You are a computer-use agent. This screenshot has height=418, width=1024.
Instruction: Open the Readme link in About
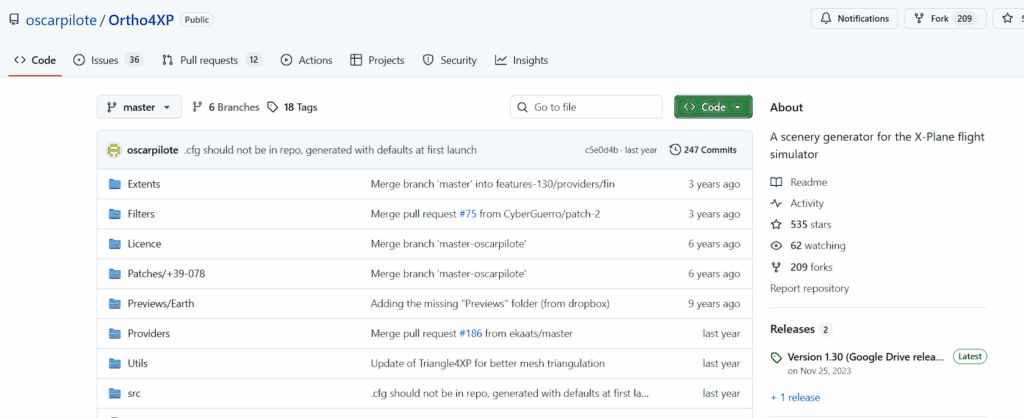click(x=799, y=182)
